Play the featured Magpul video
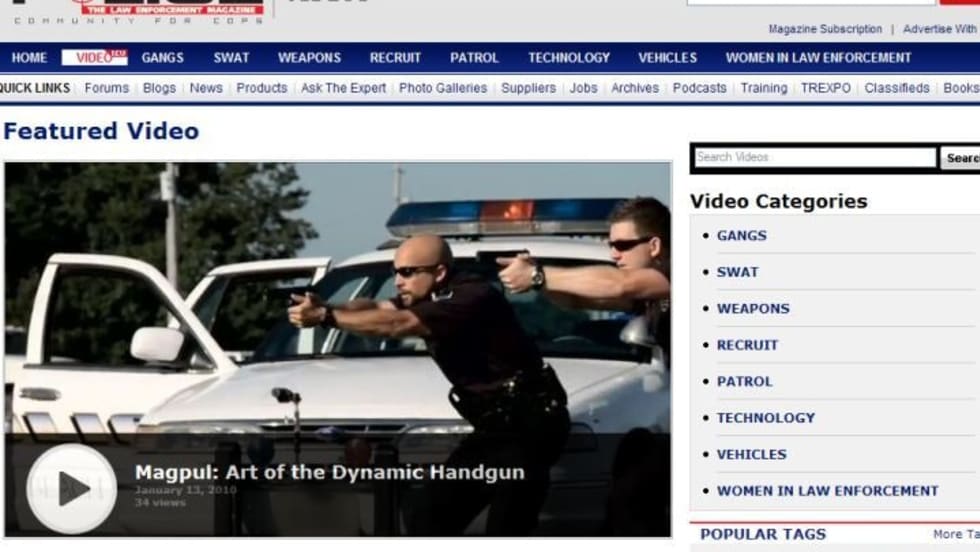Viewport: 980px width, 552px height. [71, 488]
